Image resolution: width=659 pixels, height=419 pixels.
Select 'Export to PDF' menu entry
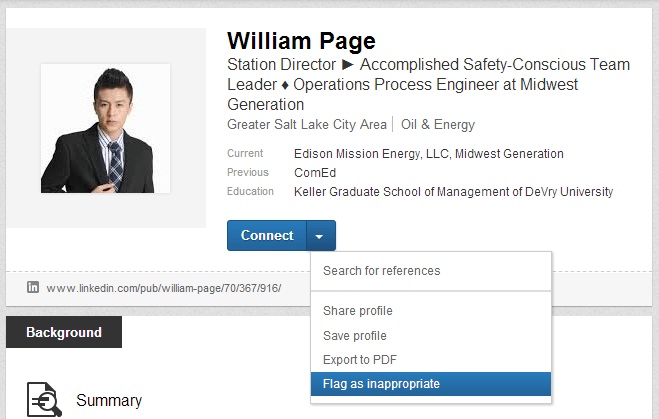361,360
